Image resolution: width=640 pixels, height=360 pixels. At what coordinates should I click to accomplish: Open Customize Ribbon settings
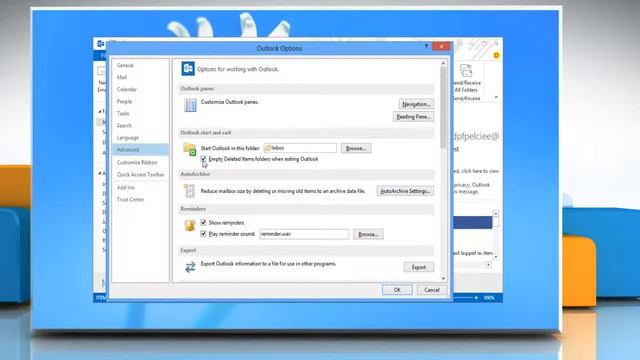137,162
